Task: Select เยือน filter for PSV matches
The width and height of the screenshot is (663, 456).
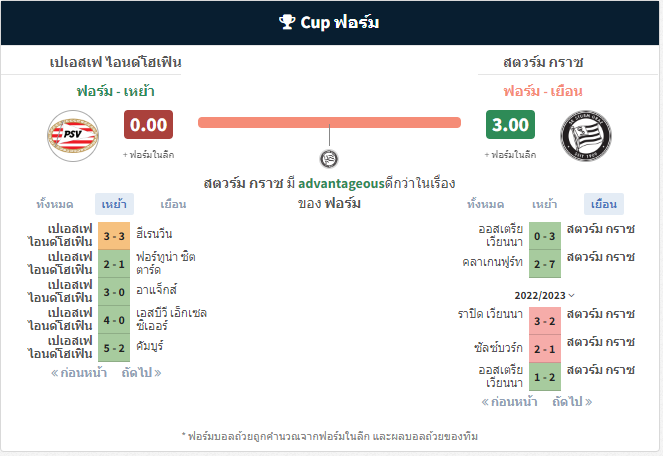Action: coord(173,204)
